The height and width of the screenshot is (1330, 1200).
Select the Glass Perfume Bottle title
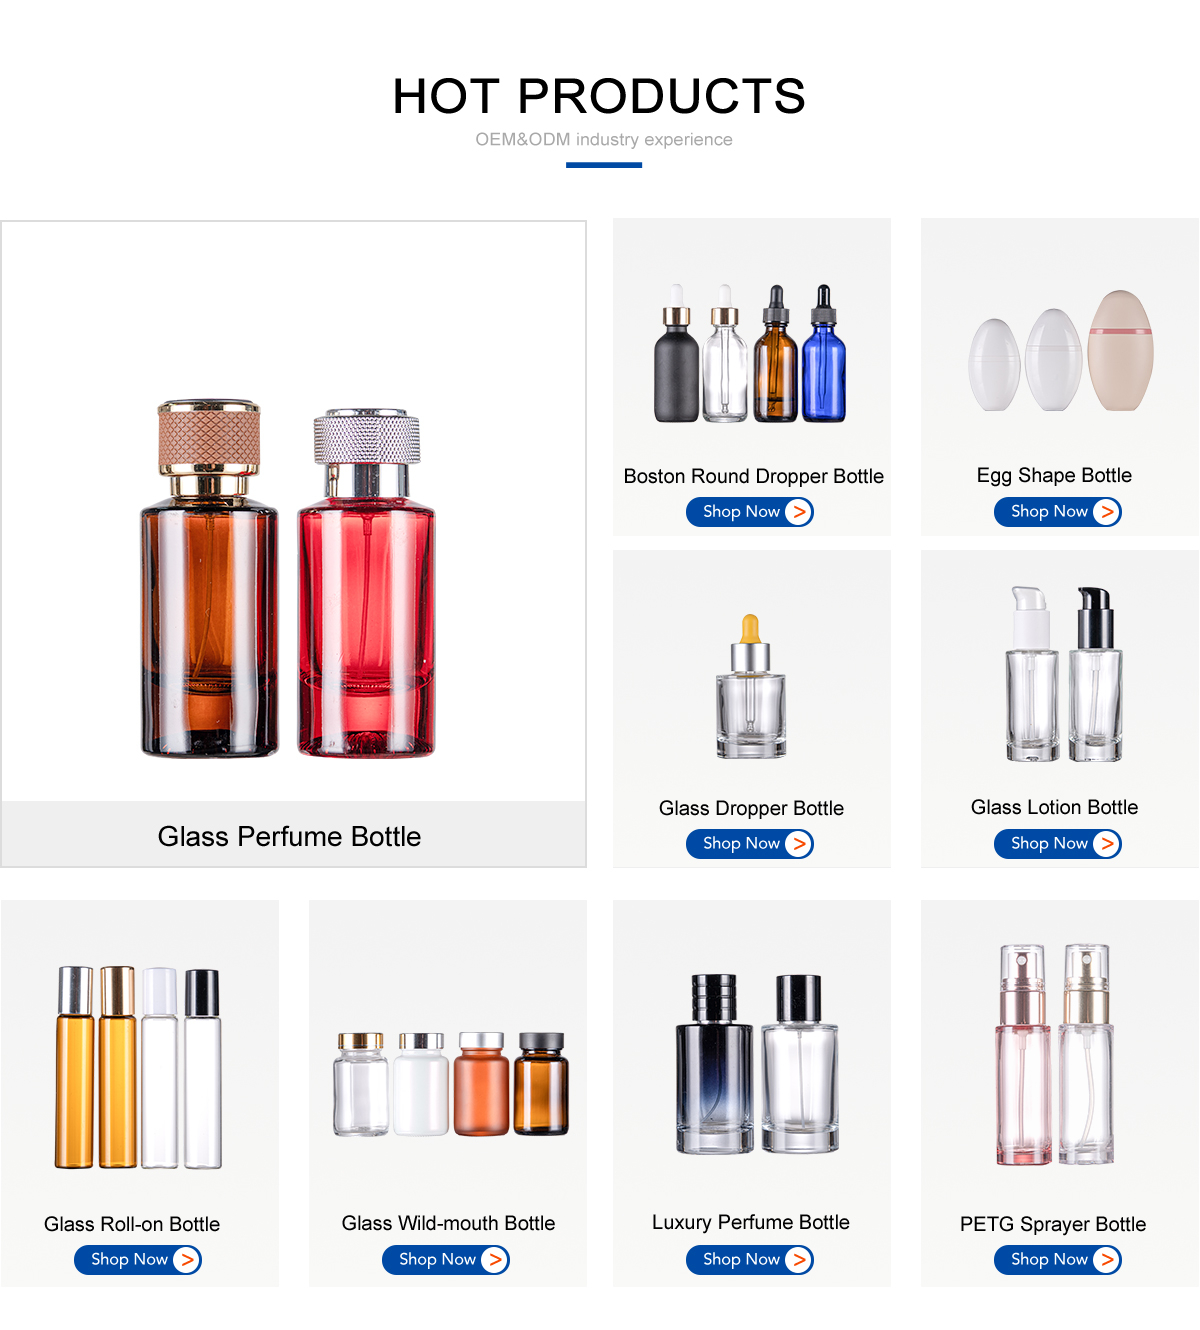click(289, 836)
